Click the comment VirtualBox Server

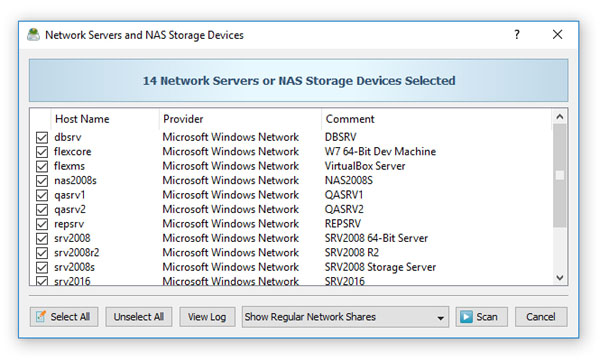coord(365,166)
